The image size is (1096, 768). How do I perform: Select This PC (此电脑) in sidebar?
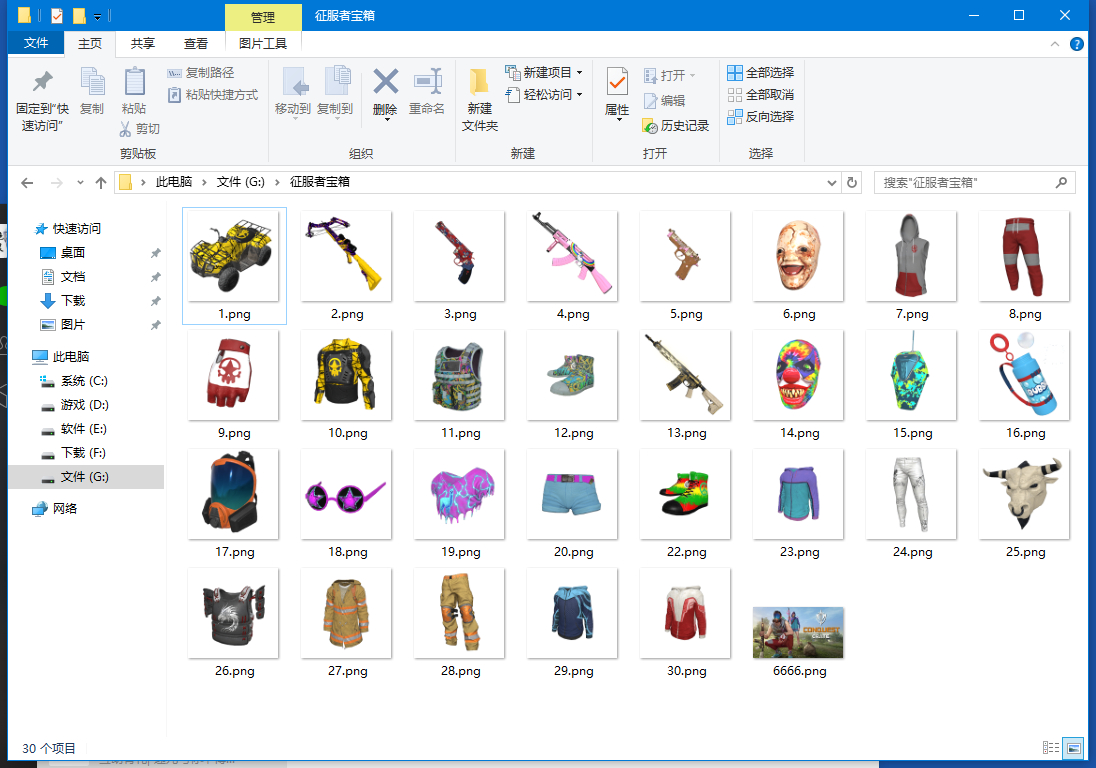click(x=71, y=356)
